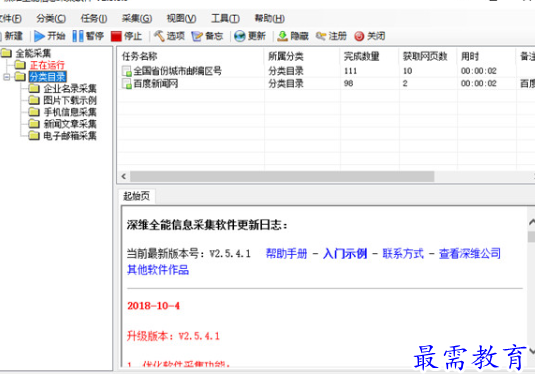Viewport: 535px width, 389px height.
Task: Open the 新闻文章采集 folder
Action: tap(70, 124)
